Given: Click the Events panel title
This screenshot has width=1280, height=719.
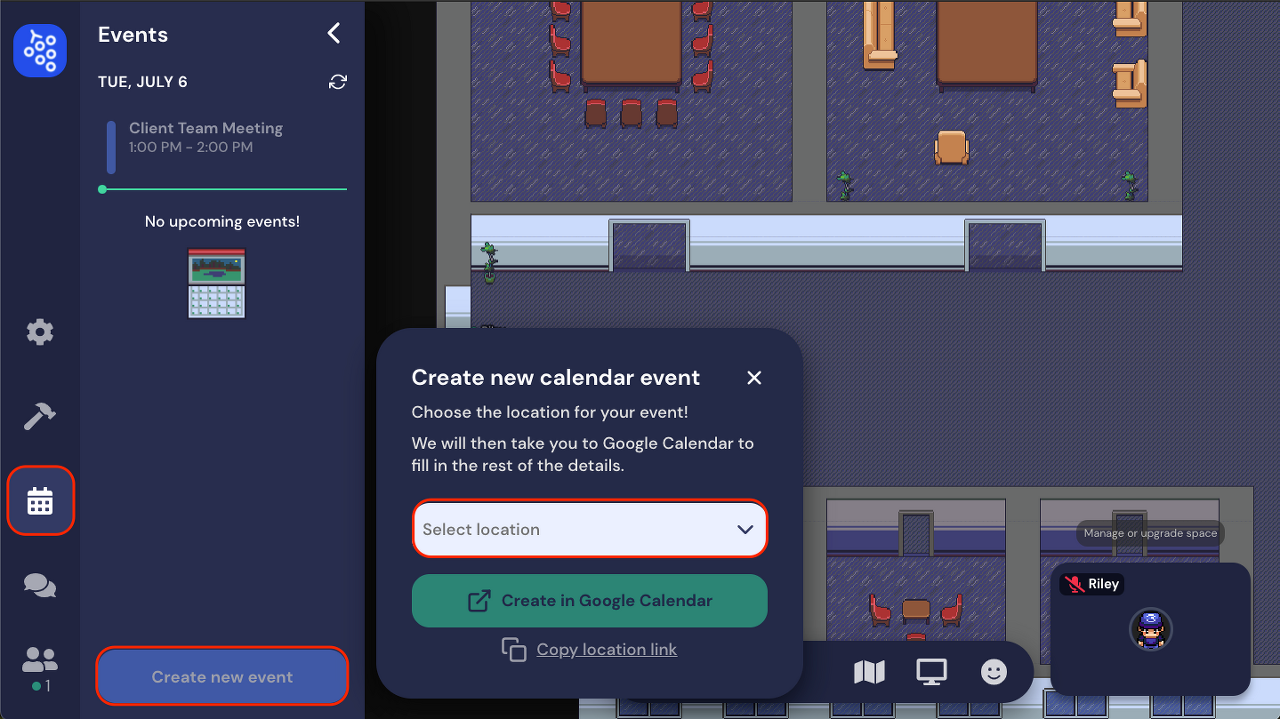Looking at the screenshot, I should 133,35.
